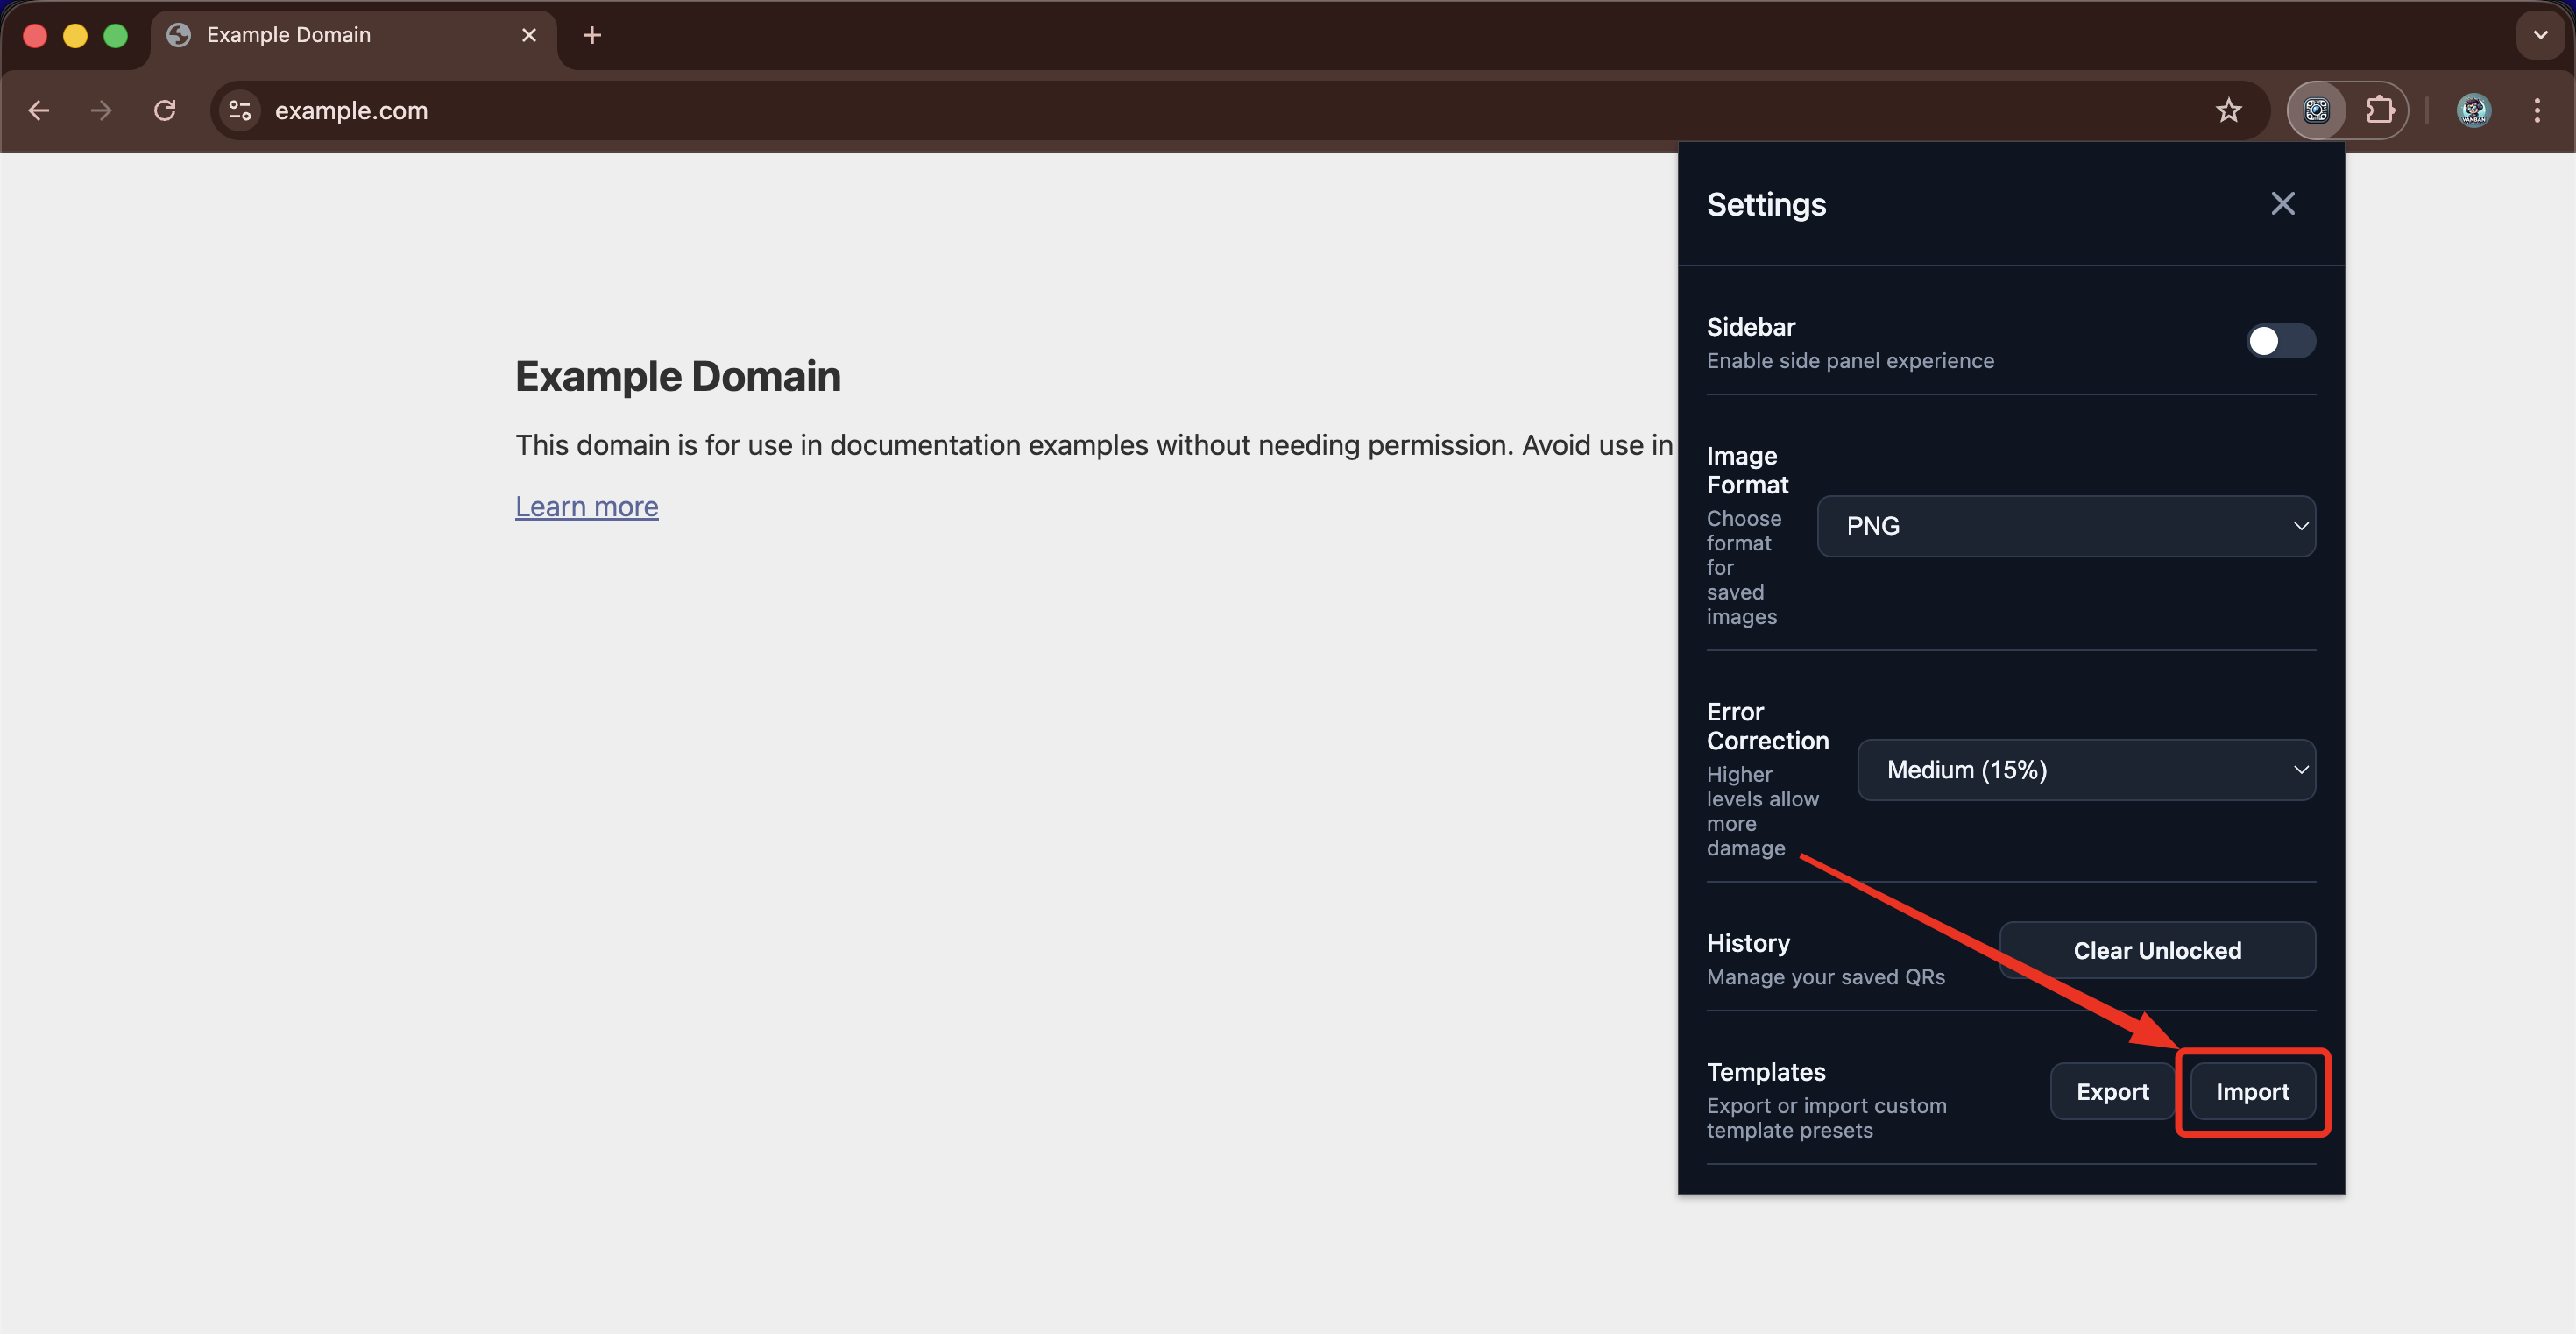Bookmark this page with the star icon

pyautogui.click(x=2229, y=110)
